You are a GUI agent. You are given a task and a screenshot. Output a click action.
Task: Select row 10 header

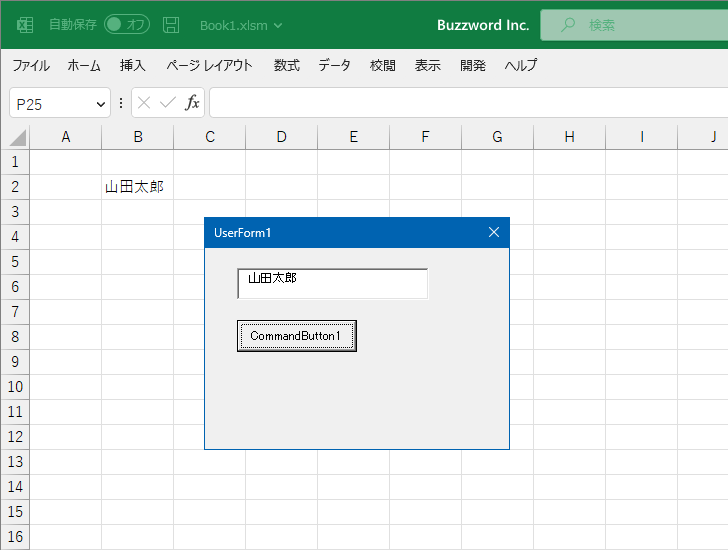[x=15, y=387]
